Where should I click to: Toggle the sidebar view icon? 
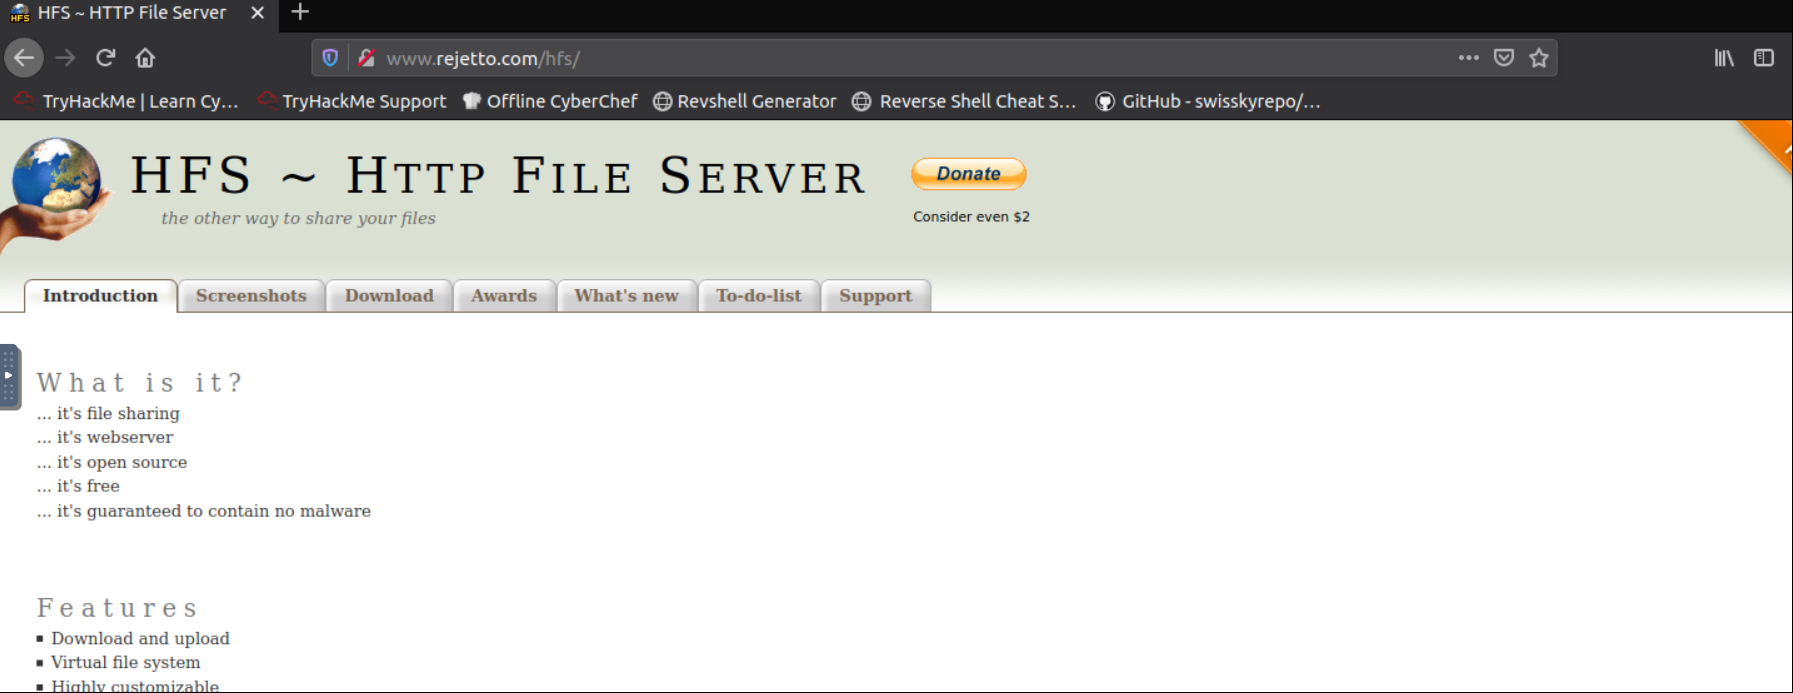[1764, 58]
